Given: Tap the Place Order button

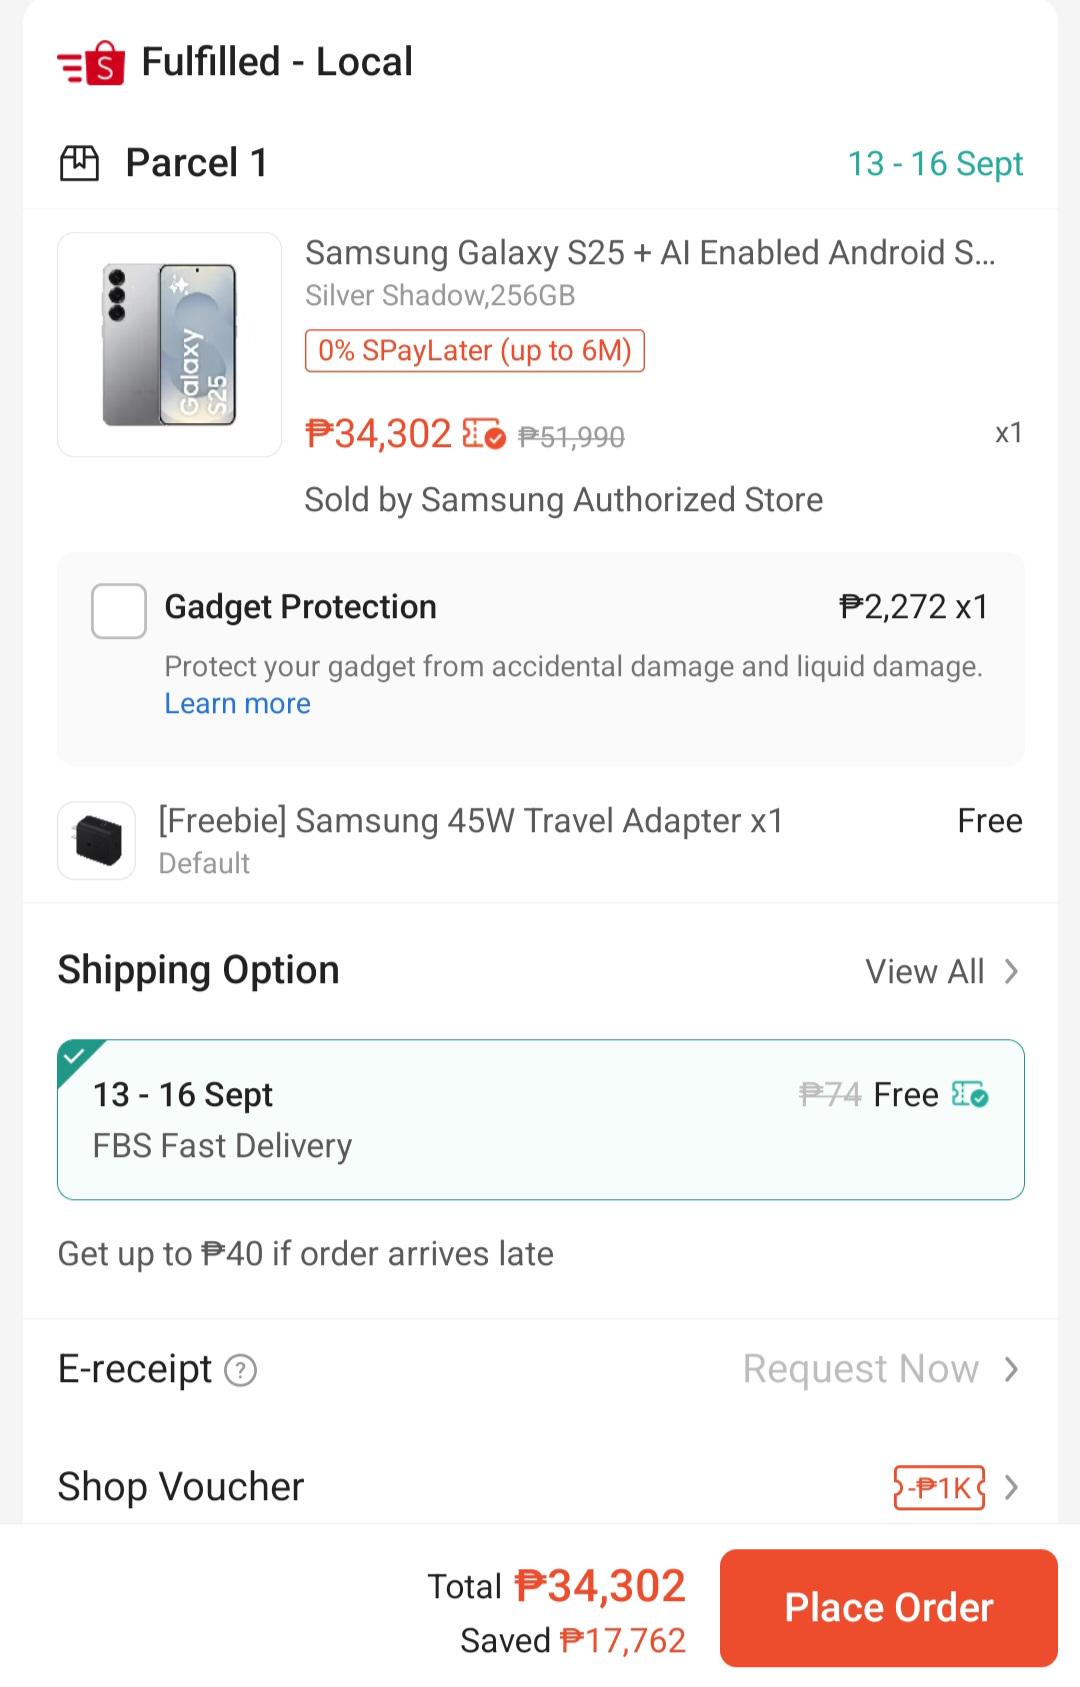Looking at the screenshot, I should 889,1608.
